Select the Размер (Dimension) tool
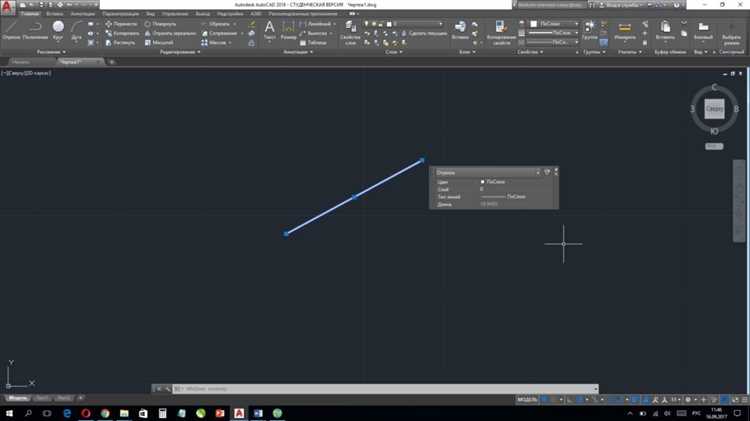The height and width of the screenshot is (421, 750). coord(288,30)
